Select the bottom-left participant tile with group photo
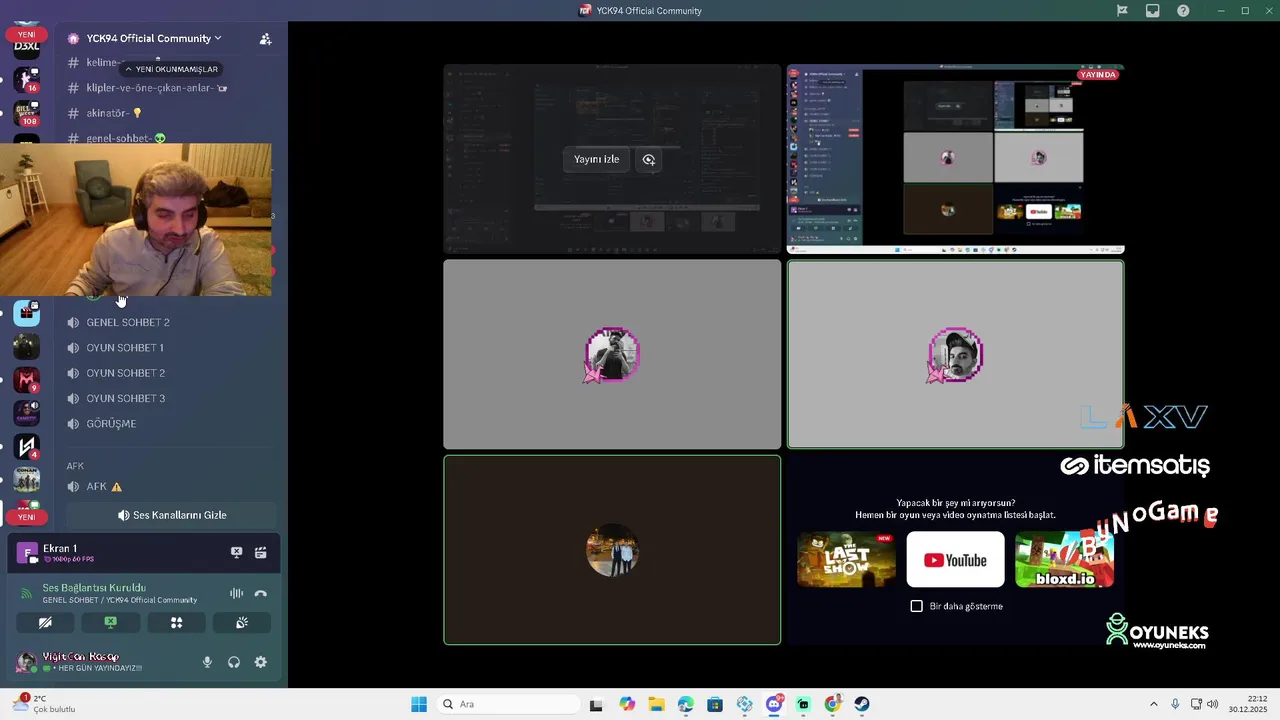 (x=612, y=550)
